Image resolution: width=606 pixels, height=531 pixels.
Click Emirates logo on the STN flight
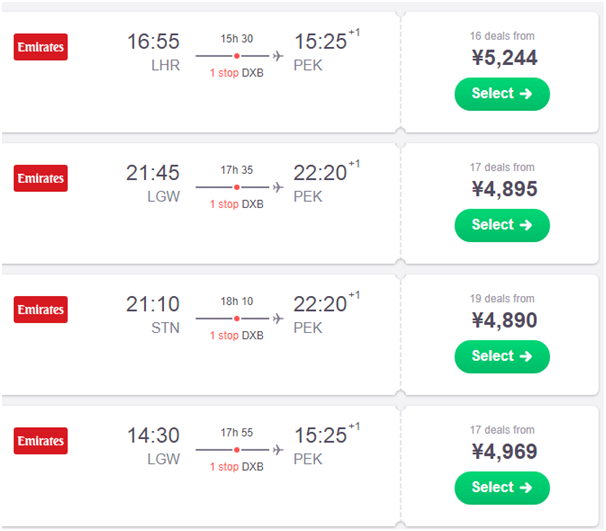pos(41,309)
